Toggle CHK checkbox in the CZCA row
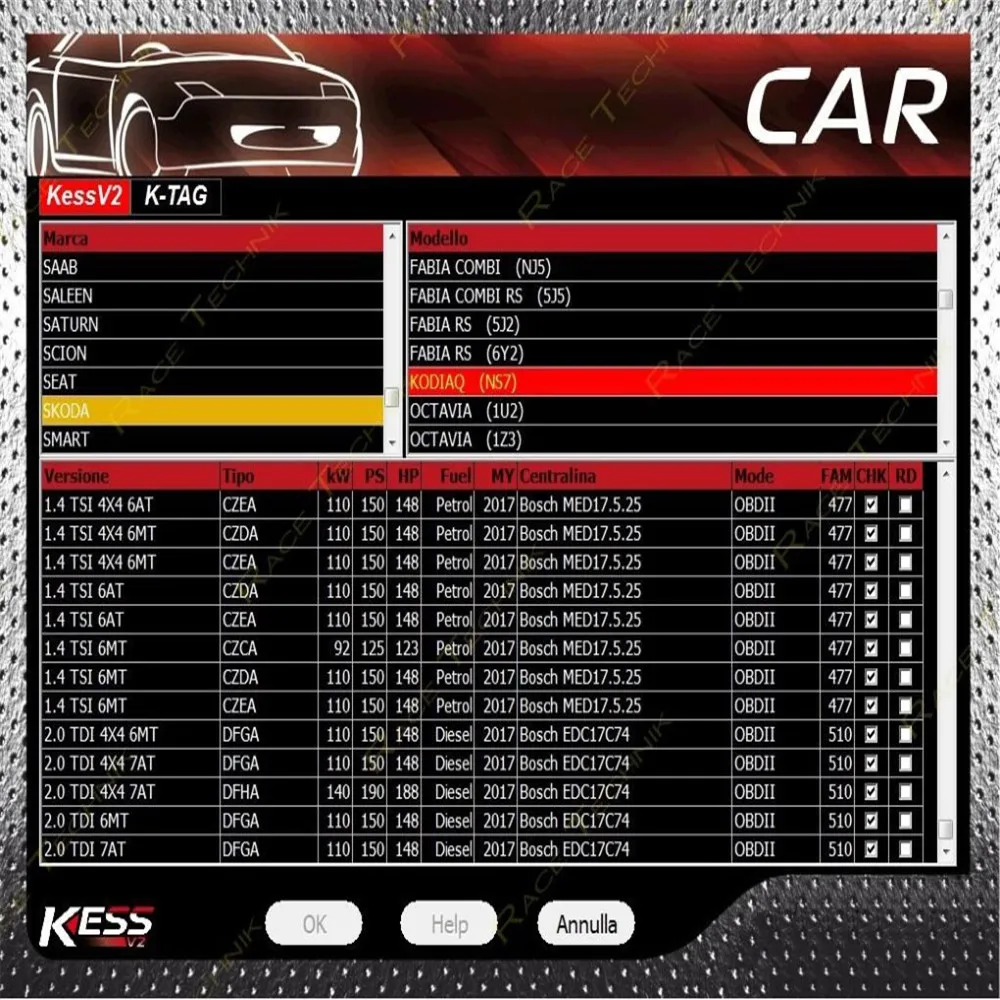 coord(871,649)
